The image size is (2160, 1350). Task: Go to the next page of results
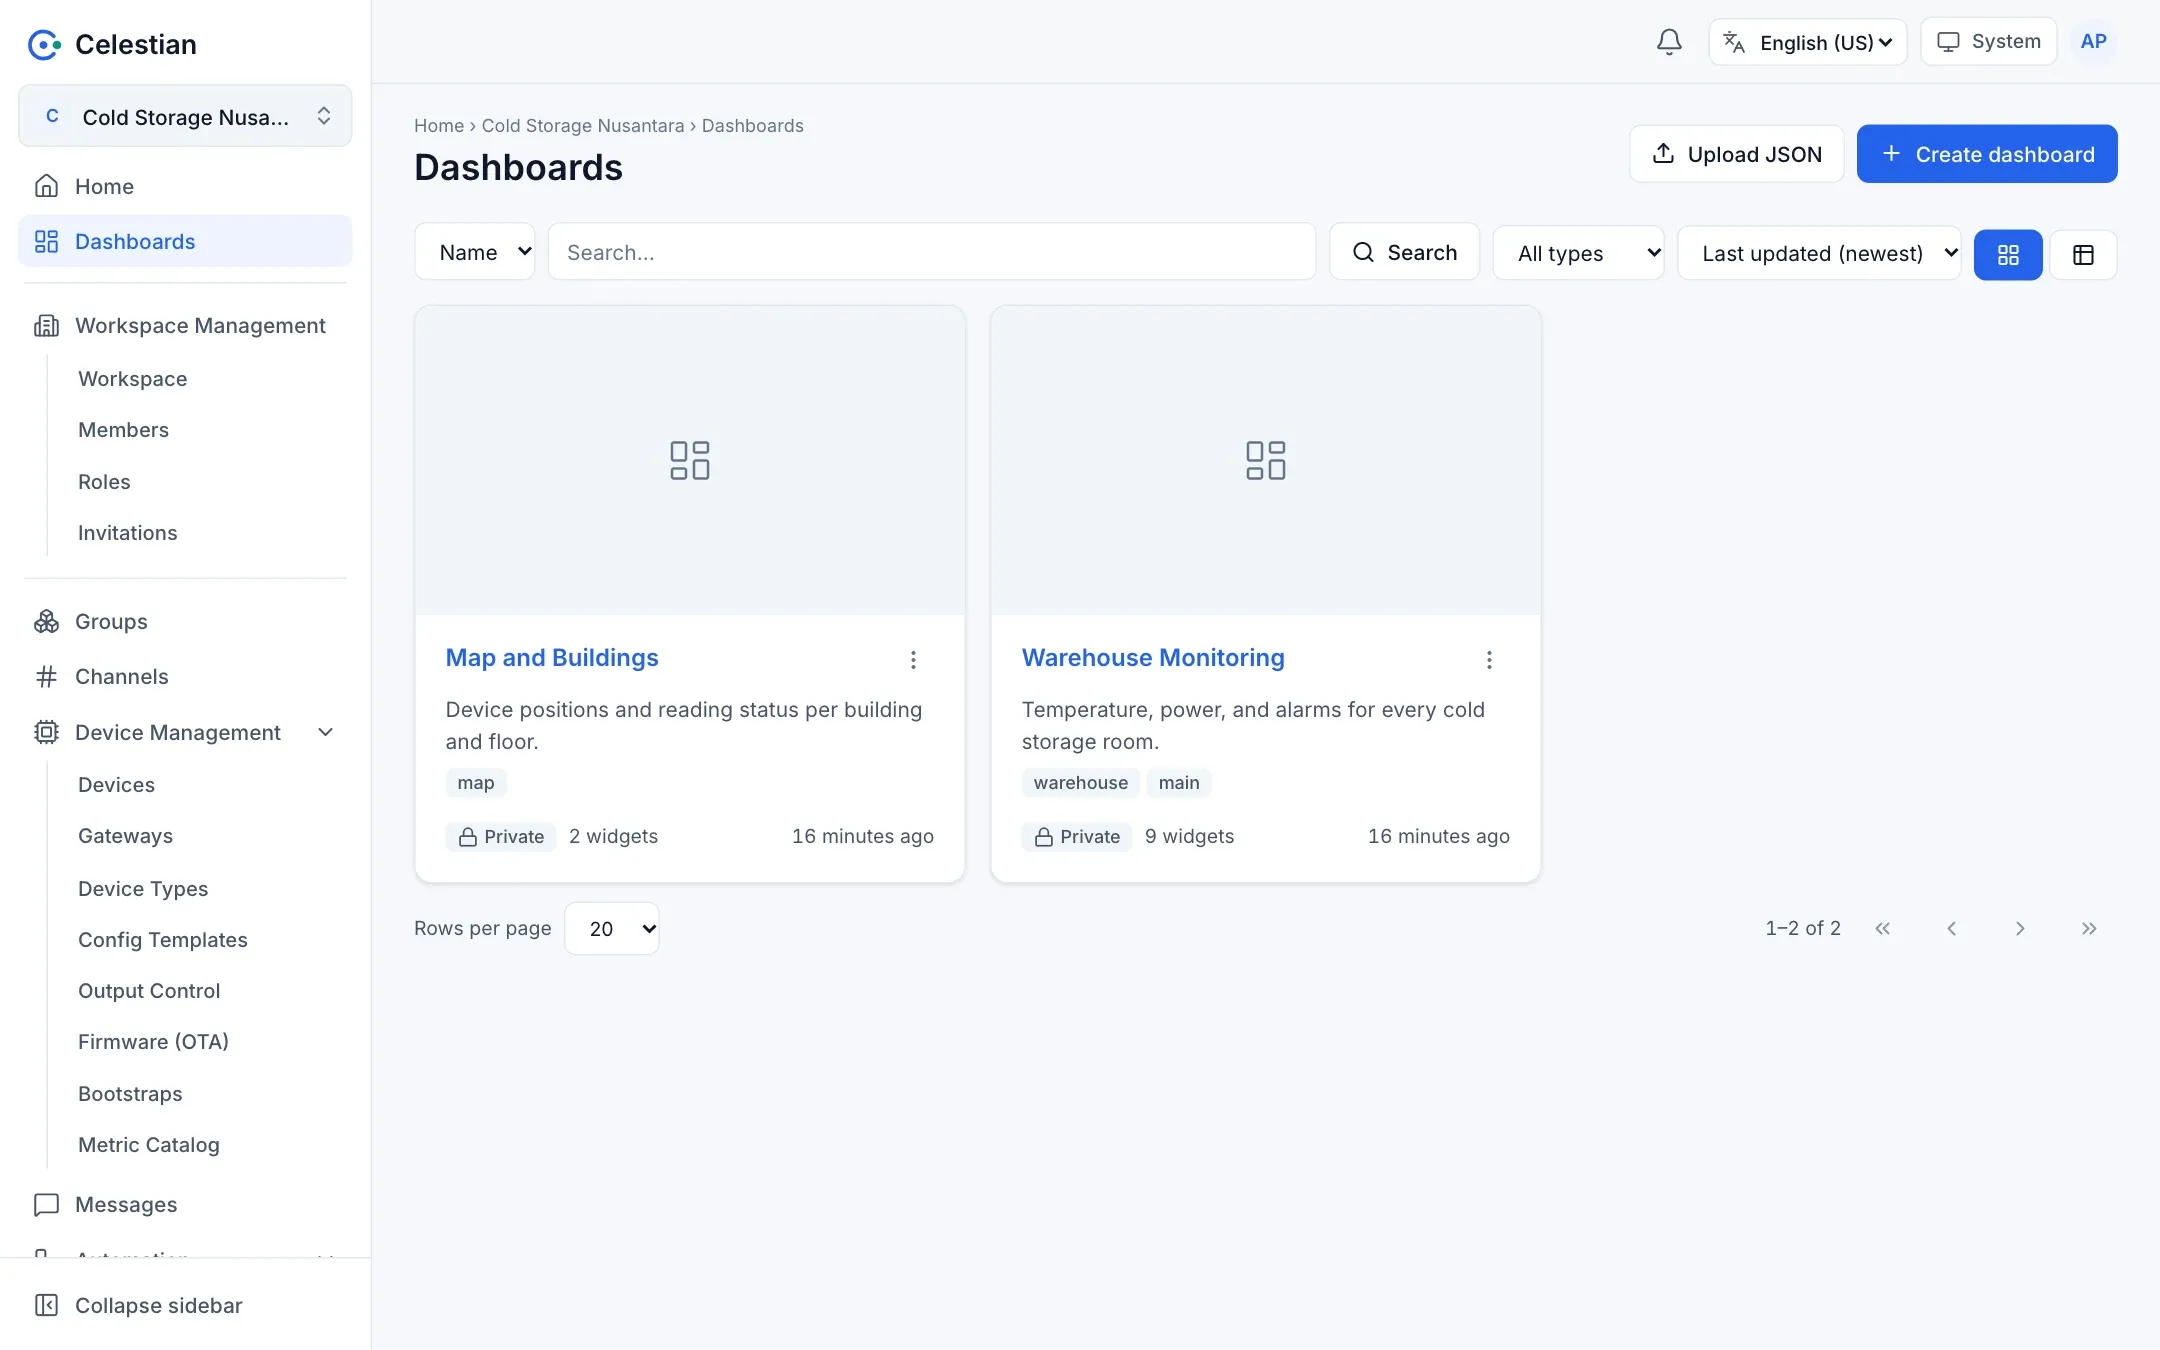coord(2020,929)
